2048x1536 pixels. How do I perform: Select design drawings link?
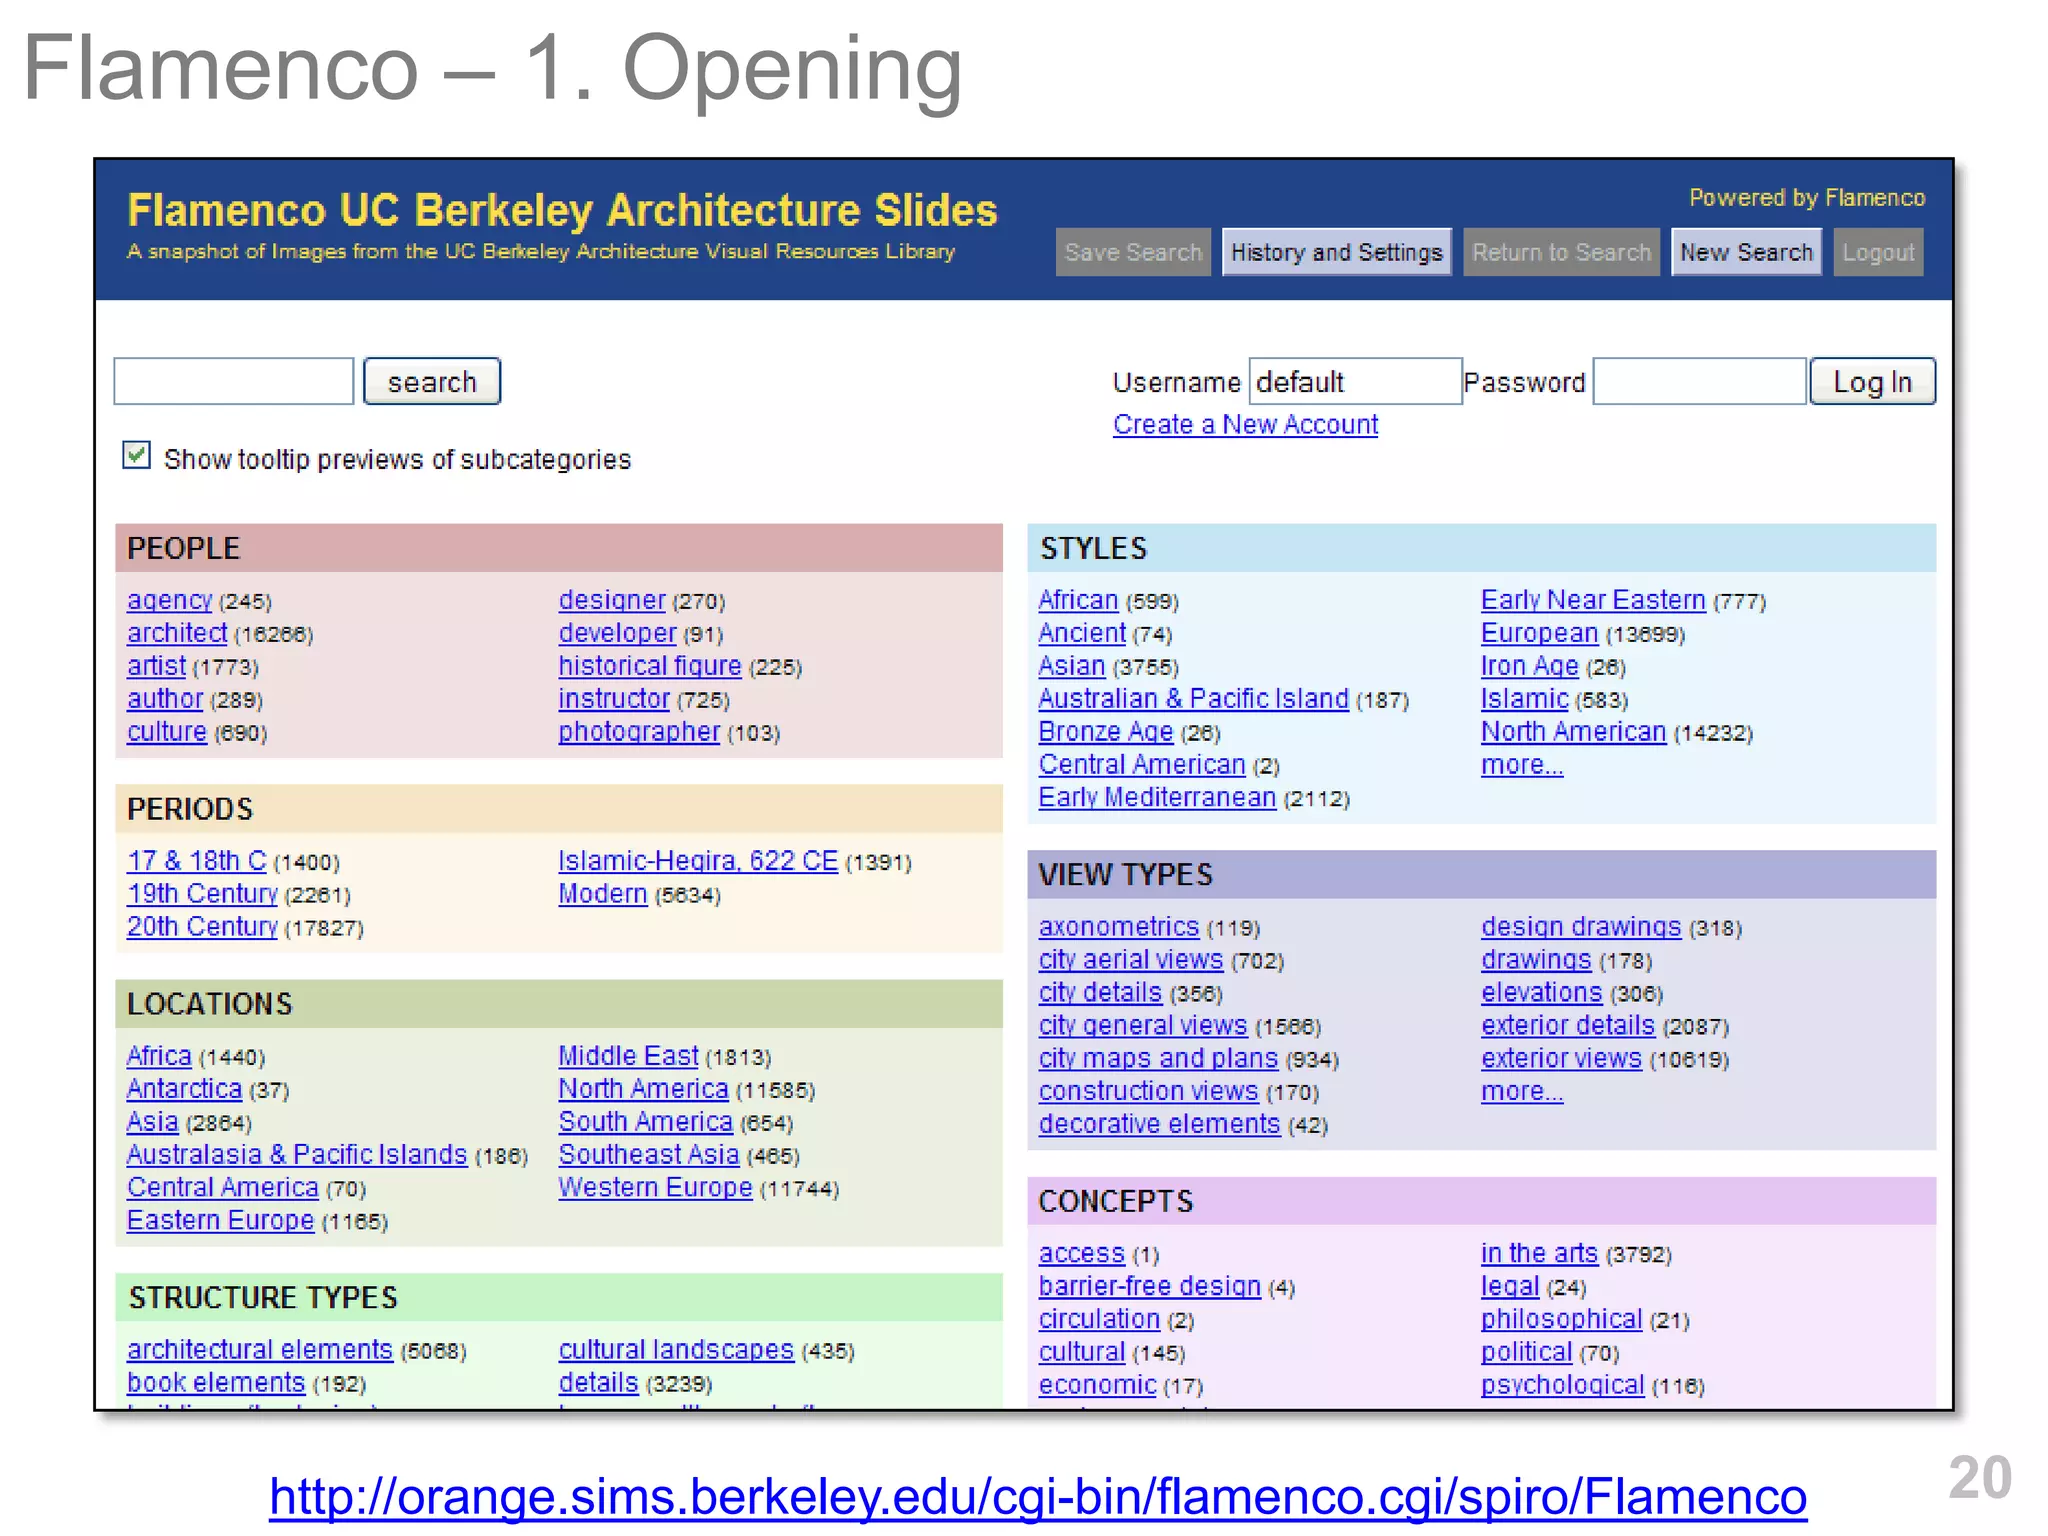click(1581, 927)
